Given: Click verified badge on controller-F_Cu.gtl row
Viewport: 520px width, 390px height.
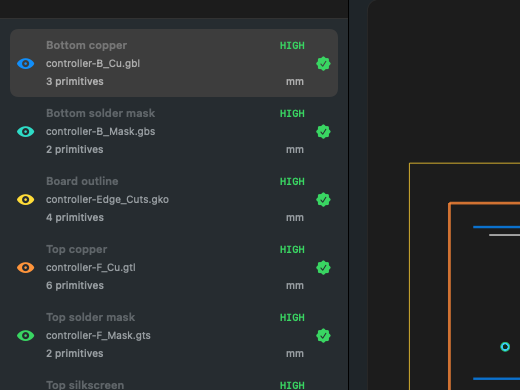Looking at the screenshot, I should click(323, 267).
